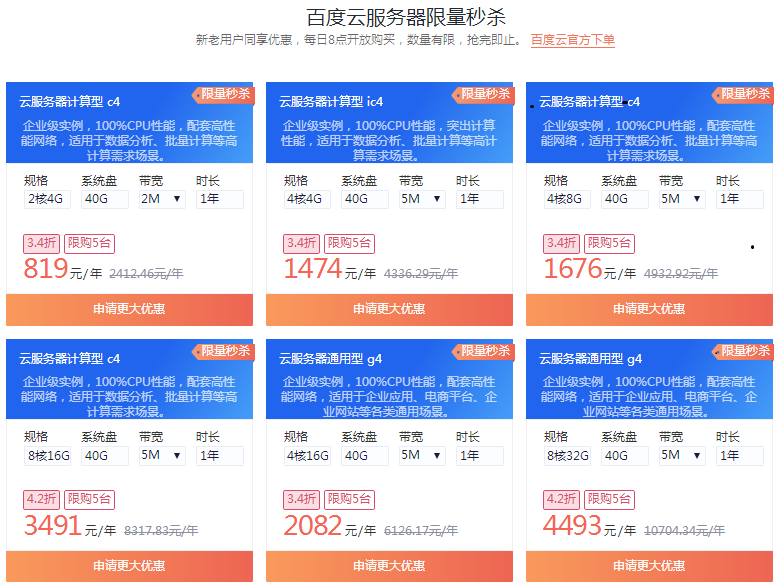Click the 40G system disk field on the 4核8G card
The height and width of the screenshot is (588, 781).
[625, 199]
